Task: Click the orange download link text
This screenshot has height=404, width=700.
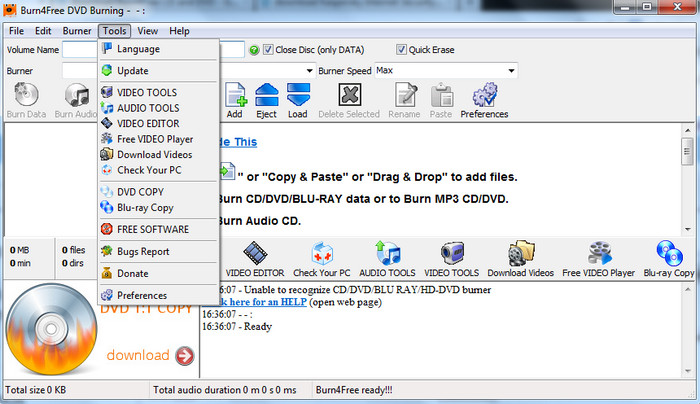Action: [x=138, y=355]
